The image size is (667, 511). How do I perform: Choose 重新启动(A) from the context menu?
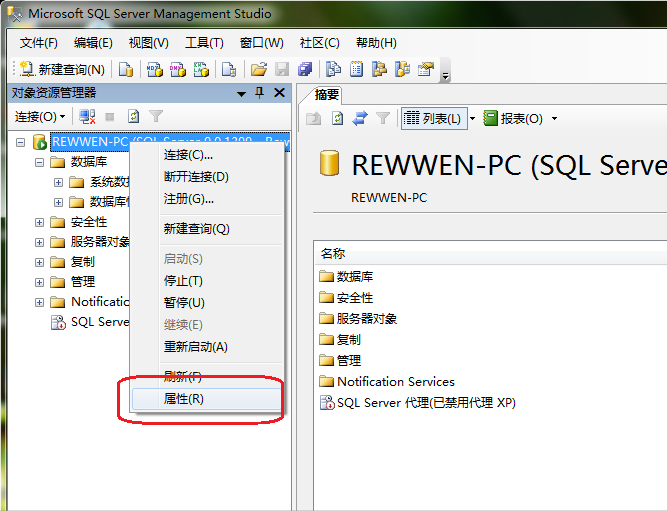click(x=207, y=347)
